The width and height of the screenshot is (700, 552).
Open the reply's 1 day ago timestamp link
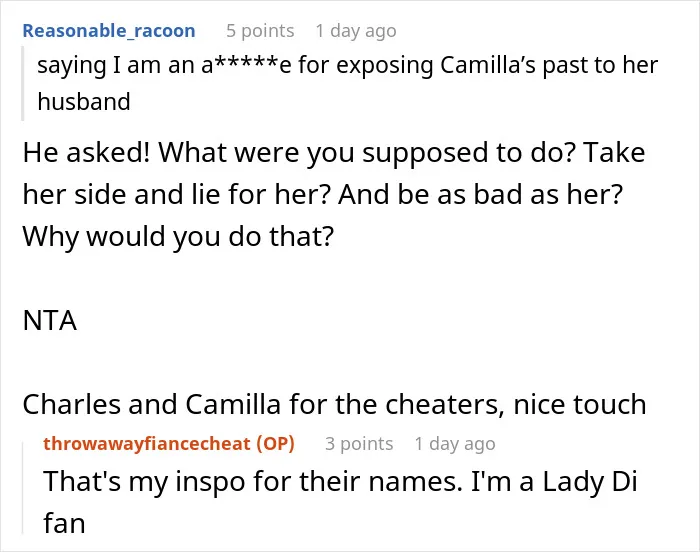(x=455, y=443)
